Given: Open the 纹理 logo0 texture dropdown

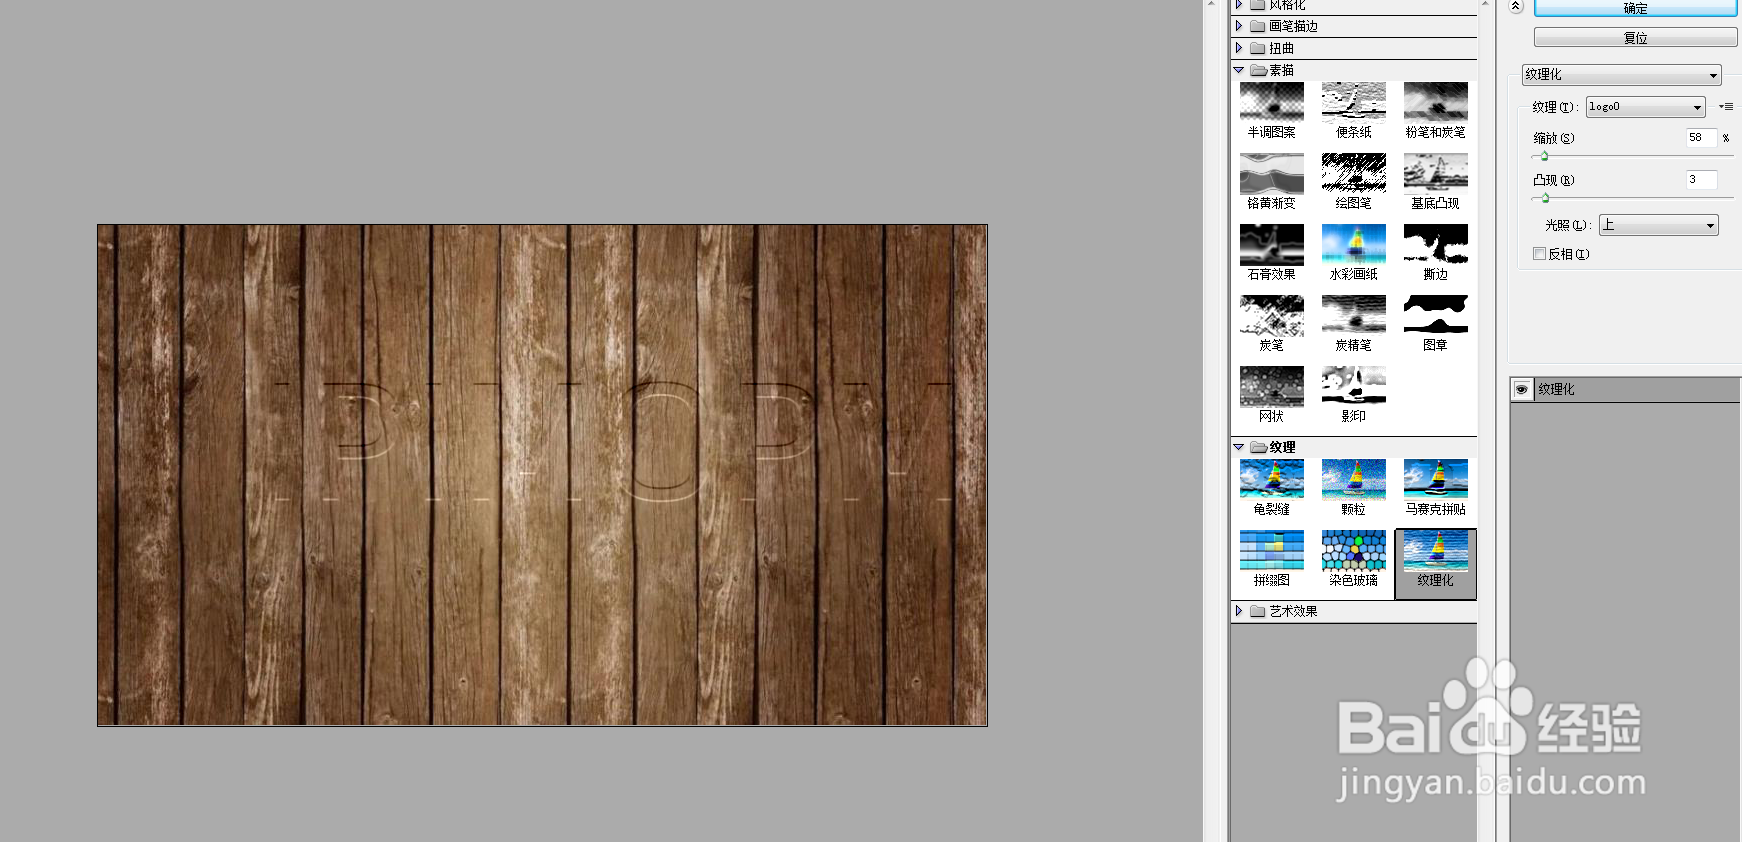Looking at the screenshot, I should pyautogui.click(x=1645, y=107).
